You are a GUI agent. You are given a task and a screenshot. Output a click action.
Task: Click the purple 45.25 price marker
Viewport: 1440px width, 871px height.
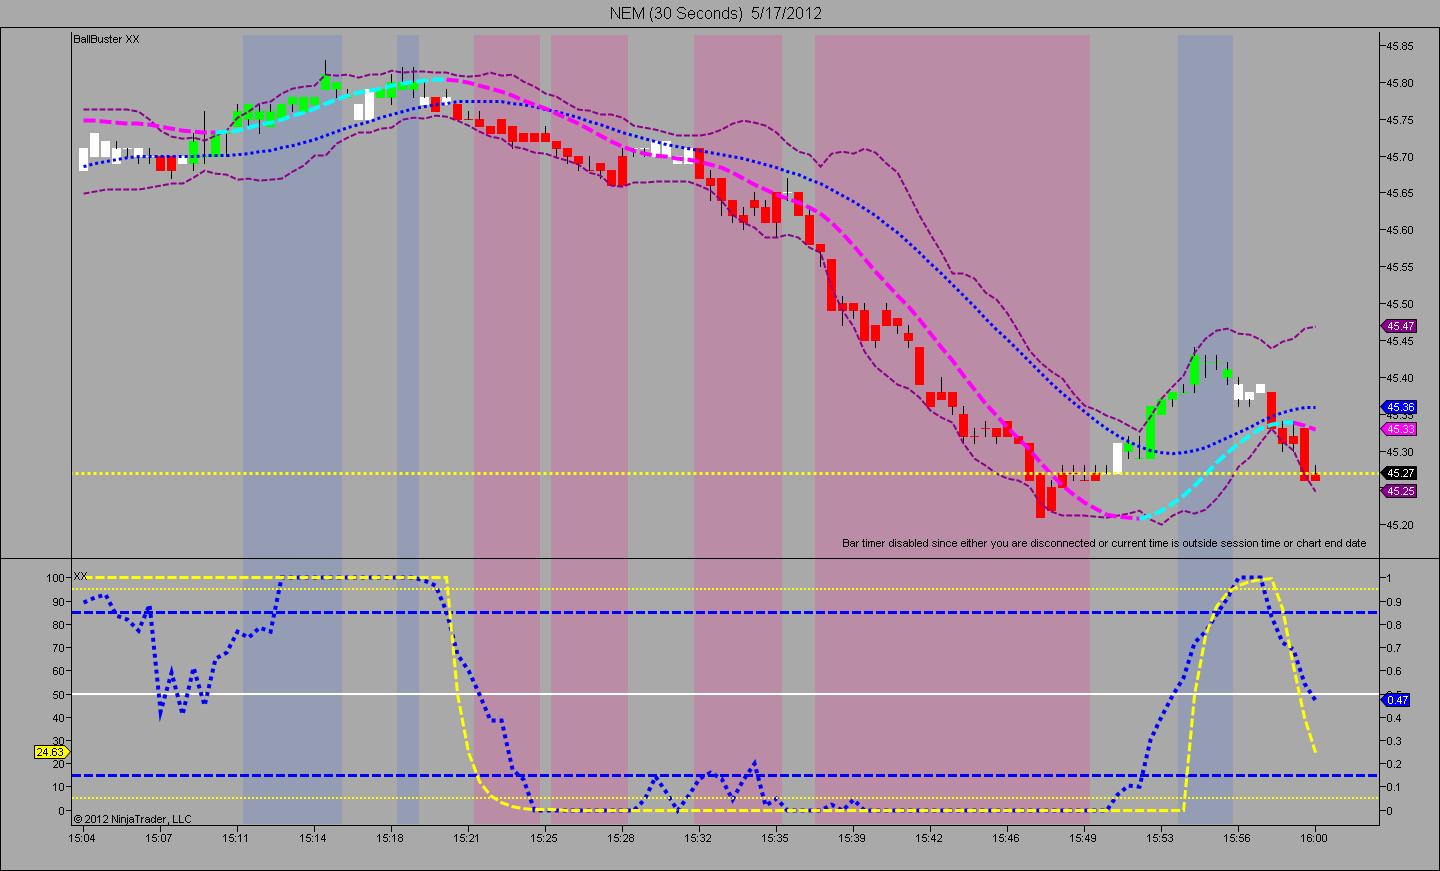coord(1398,491)
